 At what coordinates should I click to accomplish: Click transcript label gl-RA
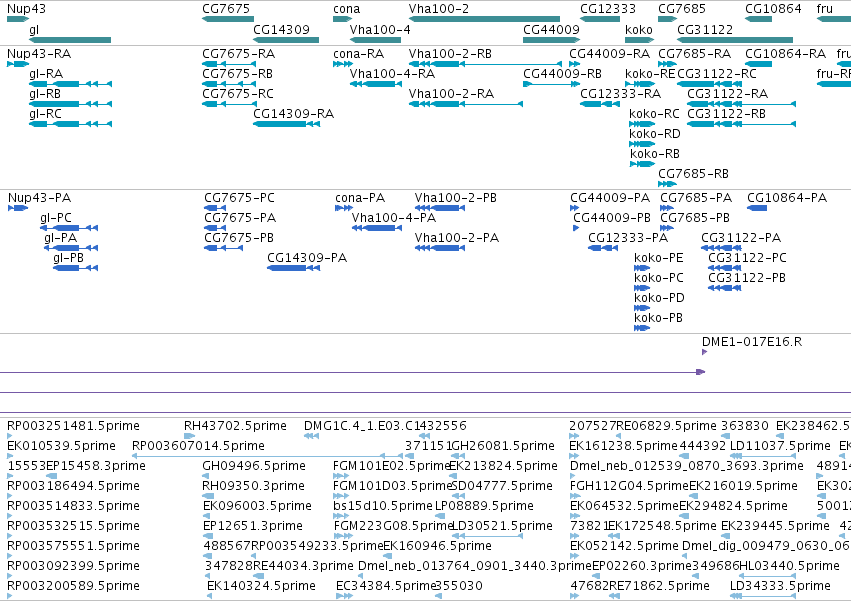(x=46, y=74)
